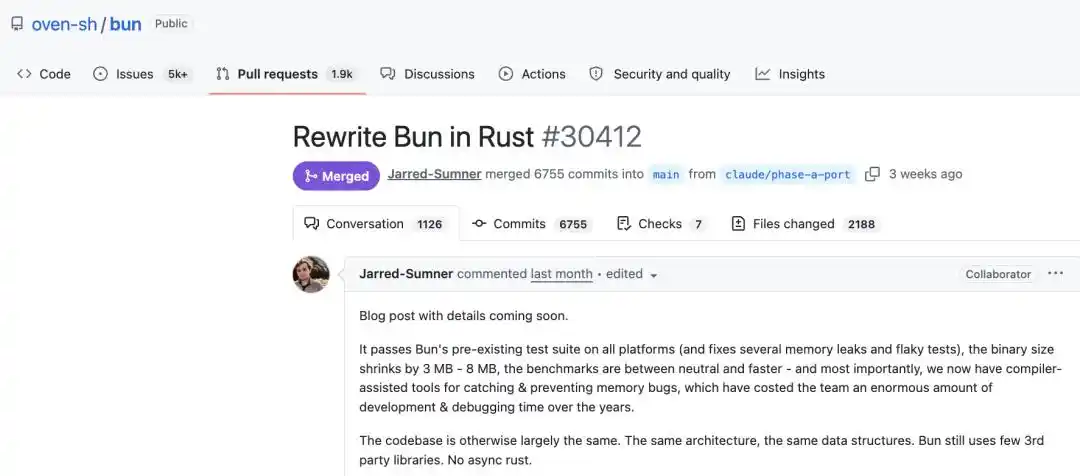Click the Actions play icon
Screen dimensions: 1080x476
point(506,74)
